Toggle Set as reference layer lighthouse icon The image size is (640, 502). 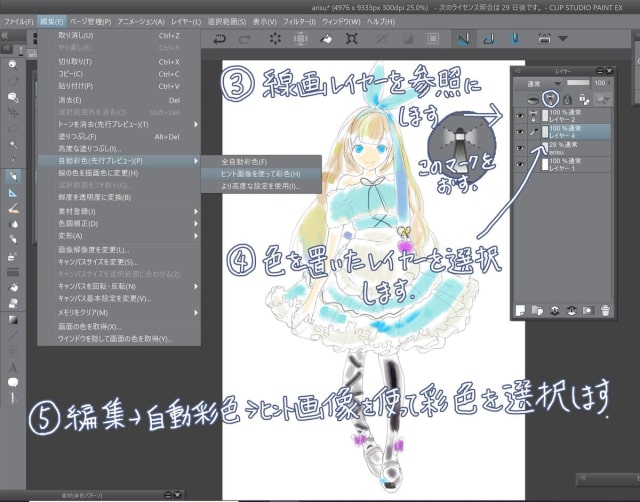550,99
